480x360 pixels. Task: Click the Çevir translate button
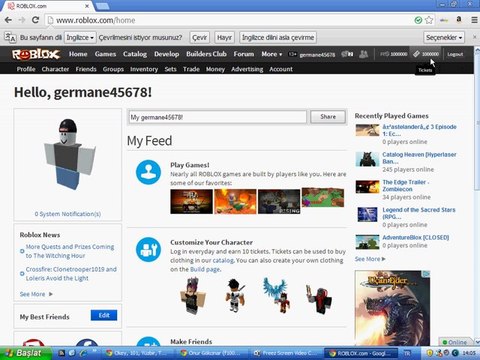click(x=199, y=37)
